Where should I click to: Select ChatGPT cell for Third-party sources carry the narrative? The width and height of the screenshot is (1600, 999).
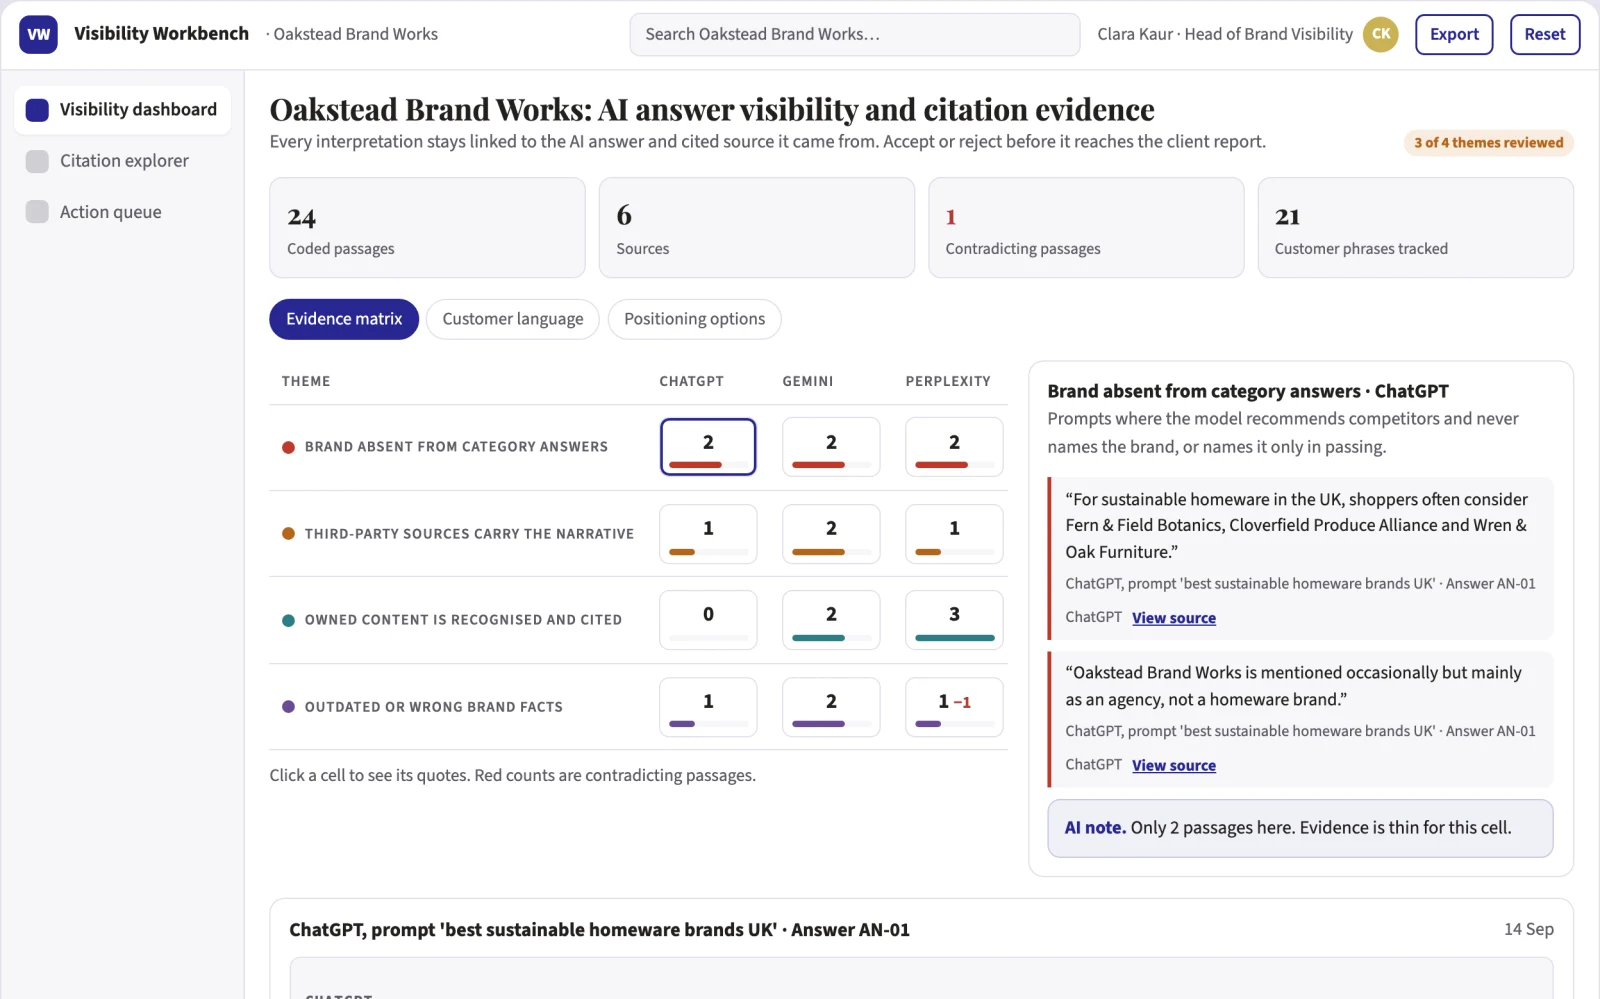pyautogui.click(x=708, y=534)
